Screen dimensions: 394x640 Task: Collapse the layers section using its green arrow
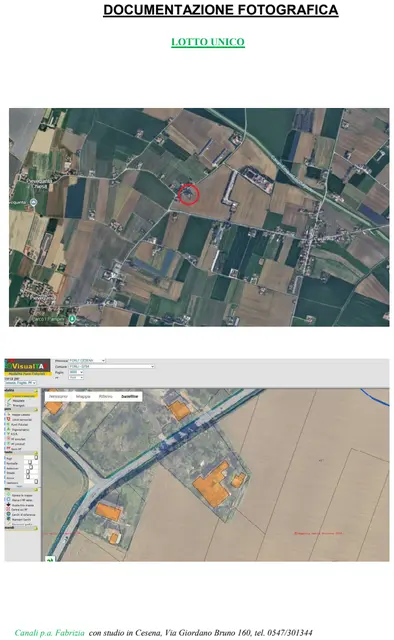(x=36, y=409)
